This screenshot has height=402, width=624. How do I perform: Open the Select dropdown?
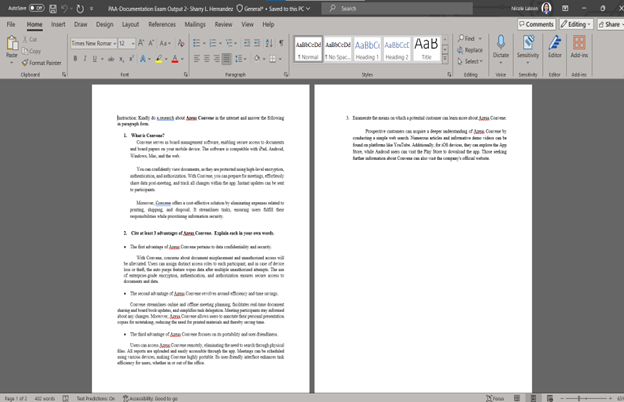(x=470, y=61)
